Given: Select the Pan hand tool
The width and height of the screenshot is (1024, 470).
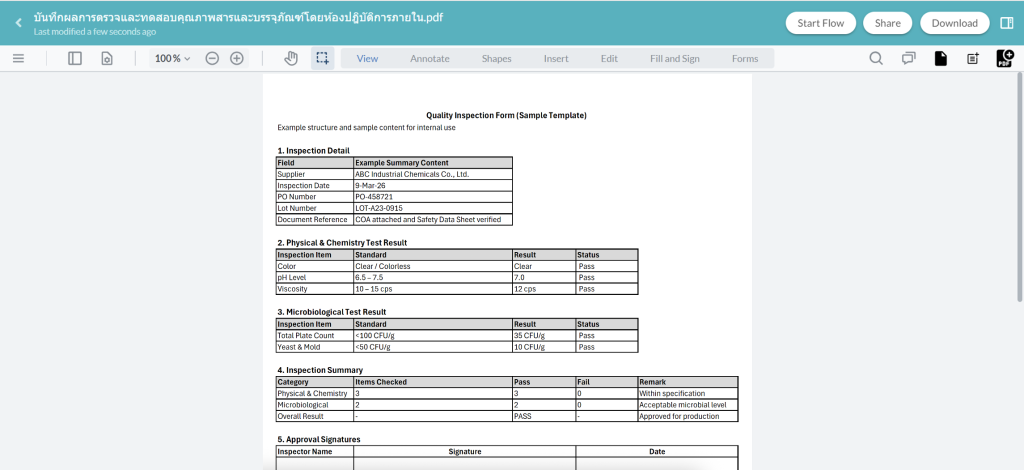Looking at the screenshot, I should (x=291, y=58).
